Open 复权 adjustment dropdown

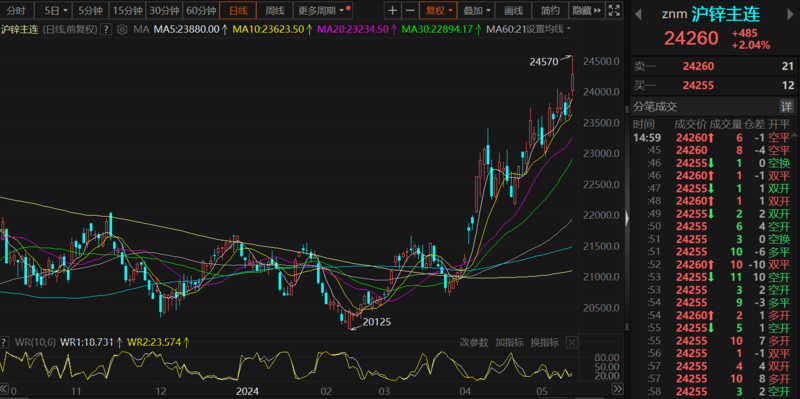click(438, 10)
